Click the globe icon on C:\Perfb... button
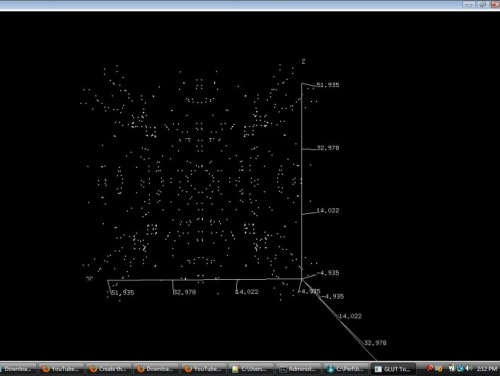The height and width of the screenshot is (376, 500). [330, 369]
